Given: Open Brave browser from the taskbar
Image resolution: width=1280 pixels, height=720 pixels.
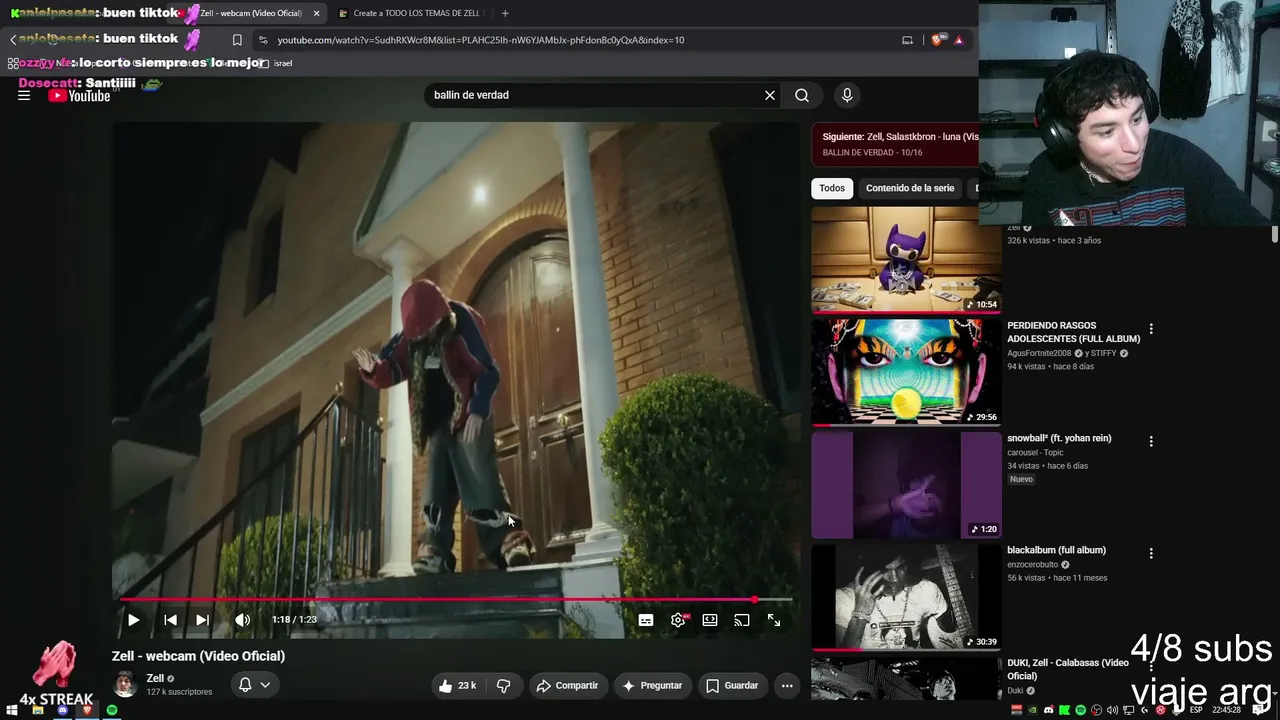Looking at the screenshot, I should tap(87, 710).
